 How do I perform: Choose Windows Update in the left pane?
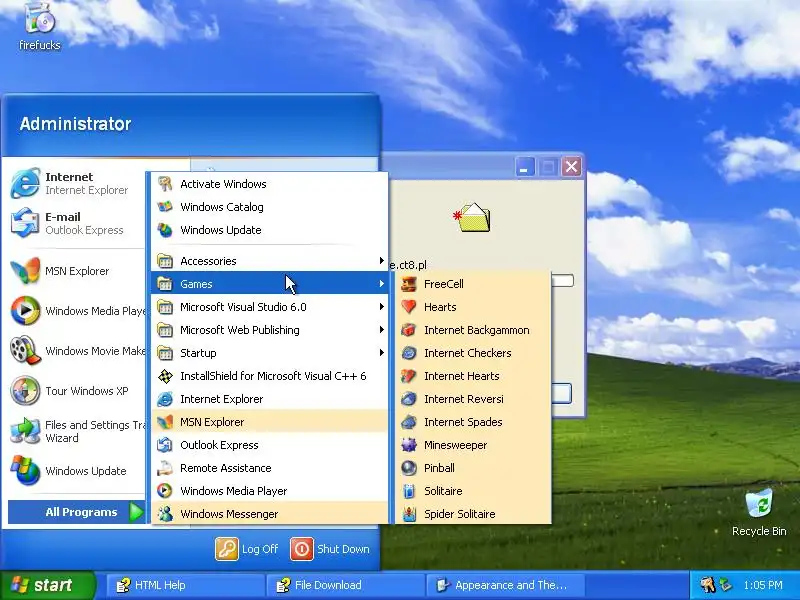(78, 471)
